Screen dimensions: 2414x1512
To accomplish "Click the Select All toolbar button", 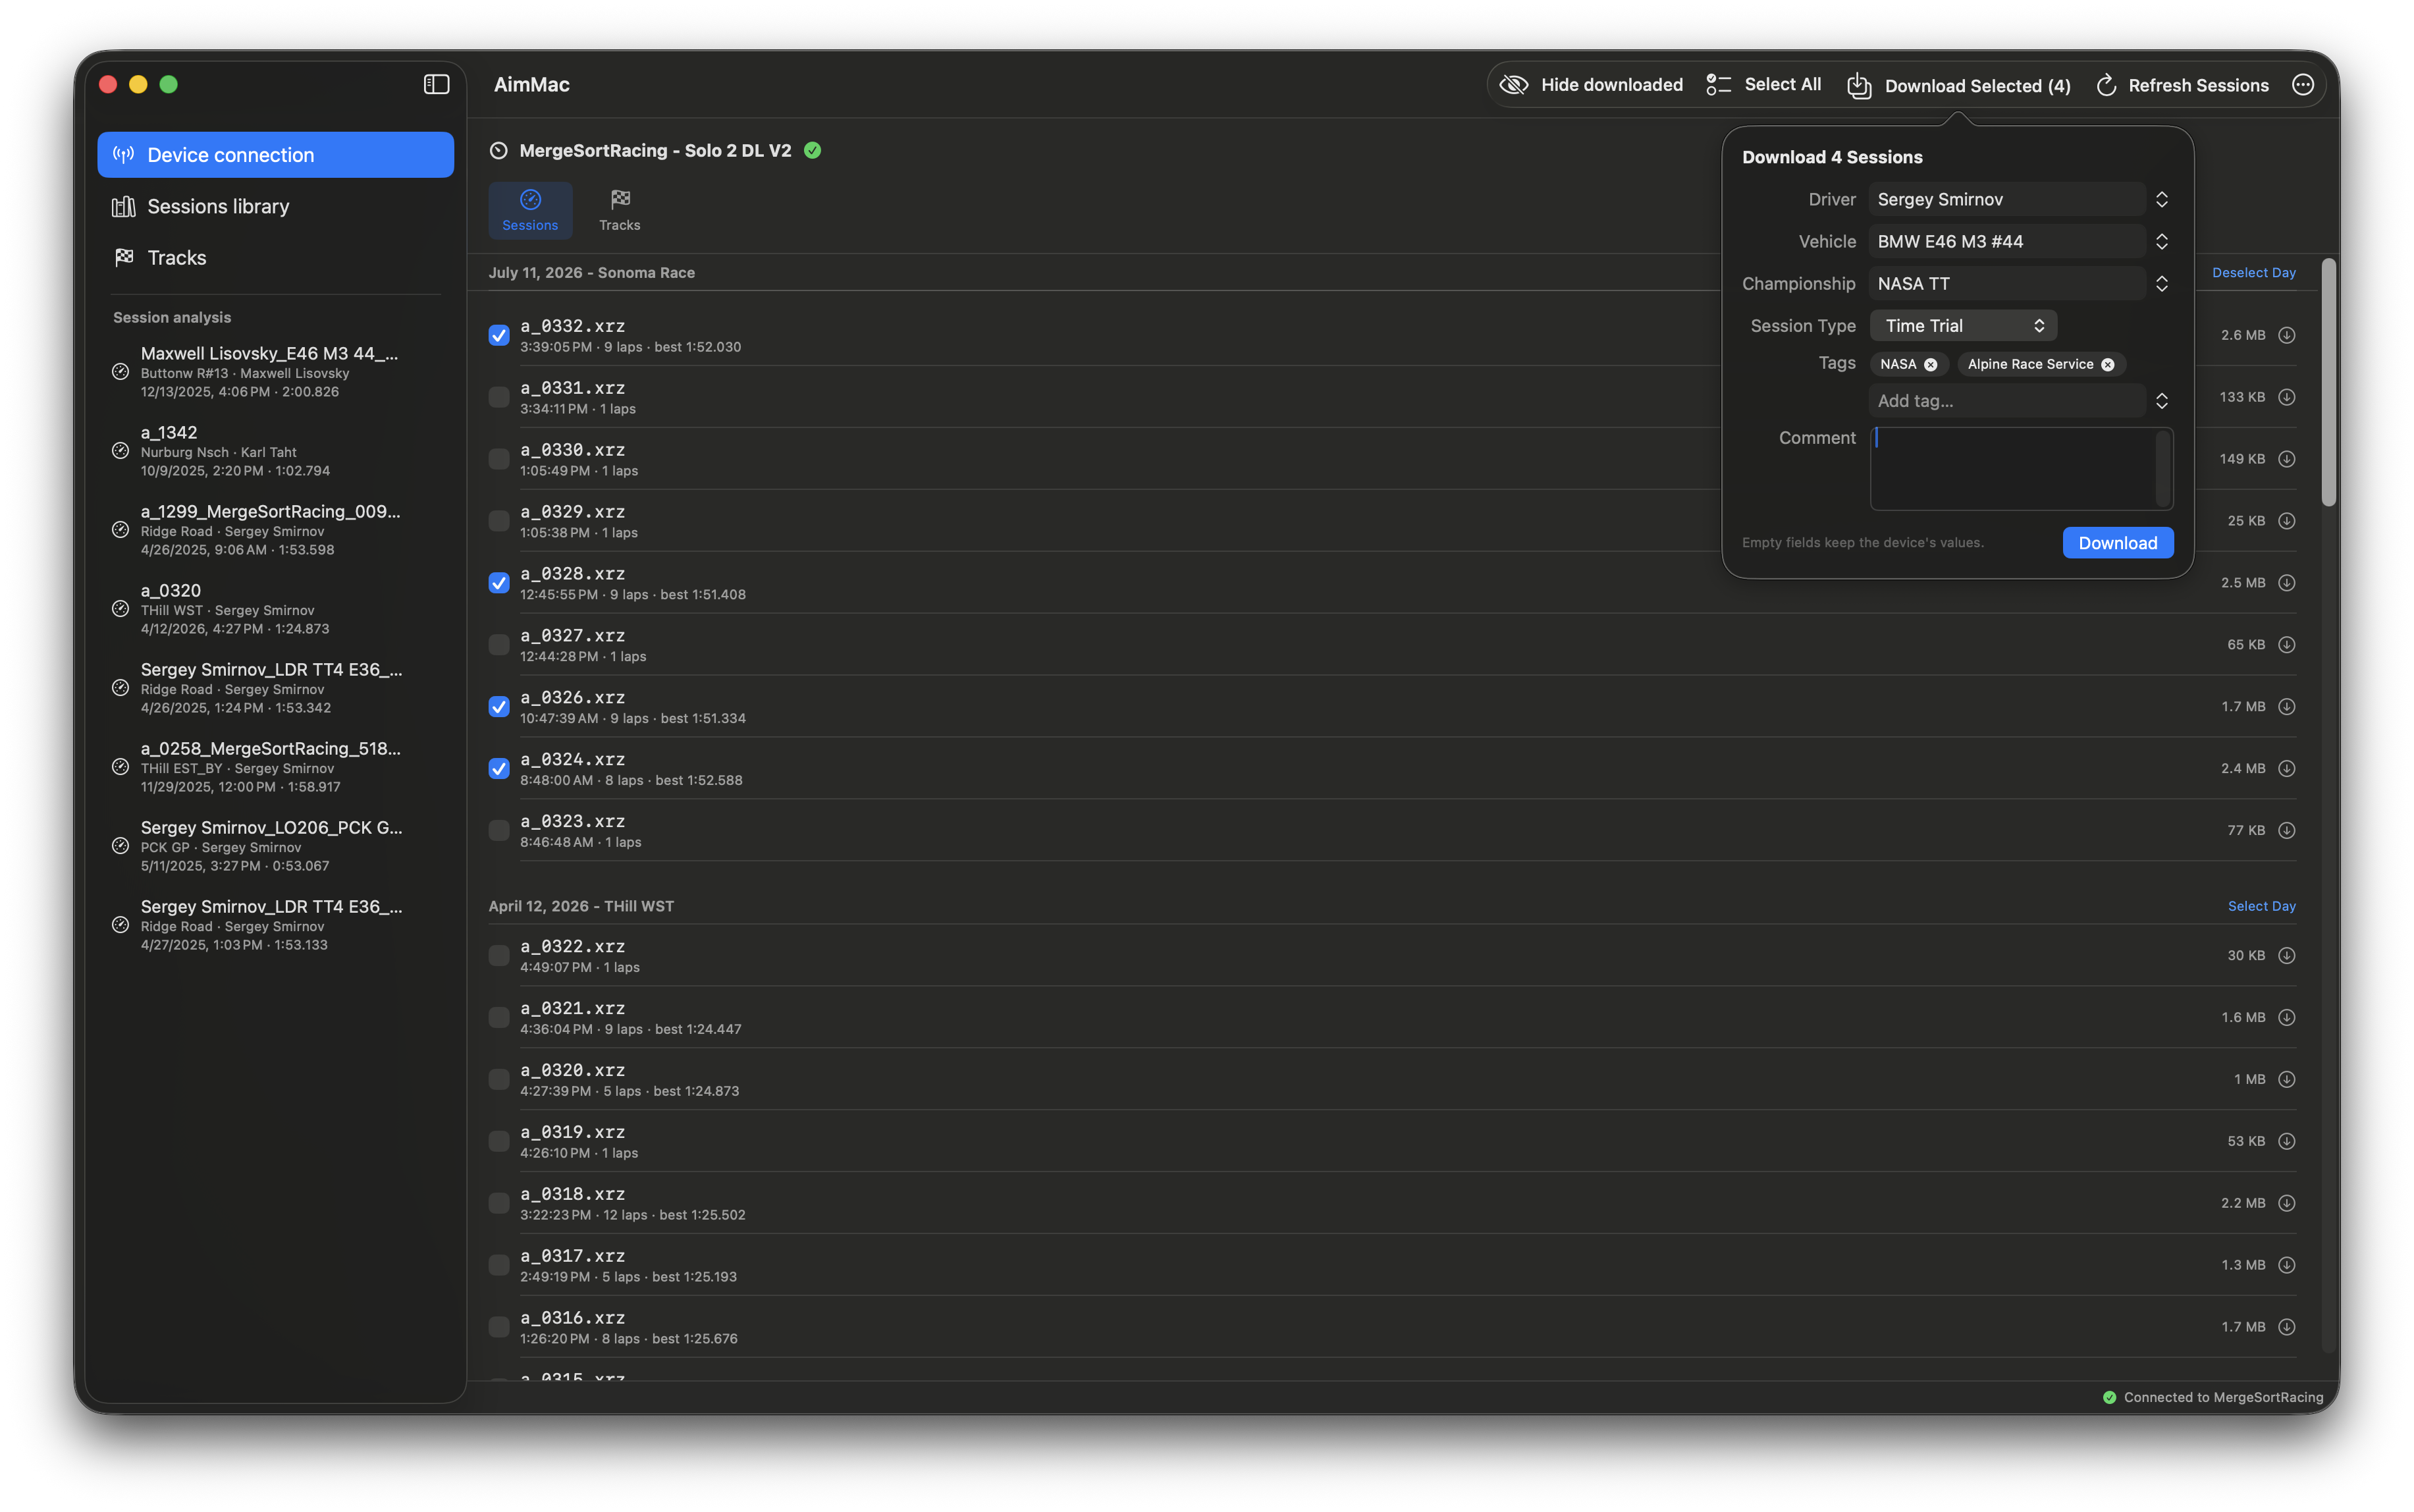I will (x=1763, y=85).
